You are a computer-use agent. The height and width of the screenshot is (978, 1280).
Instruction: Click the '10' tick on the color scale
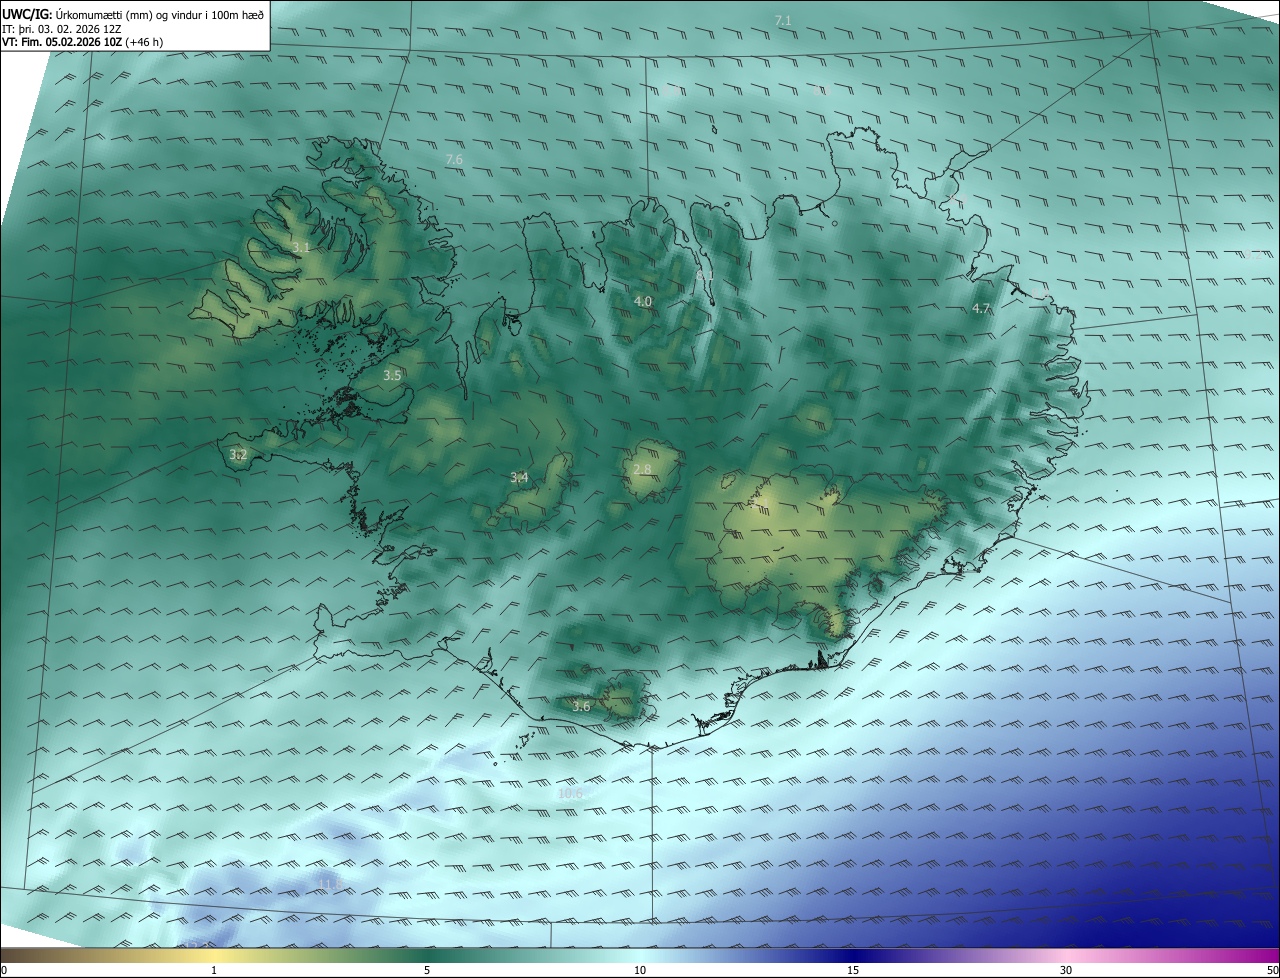pyautogui.click(x=640, y=970)
